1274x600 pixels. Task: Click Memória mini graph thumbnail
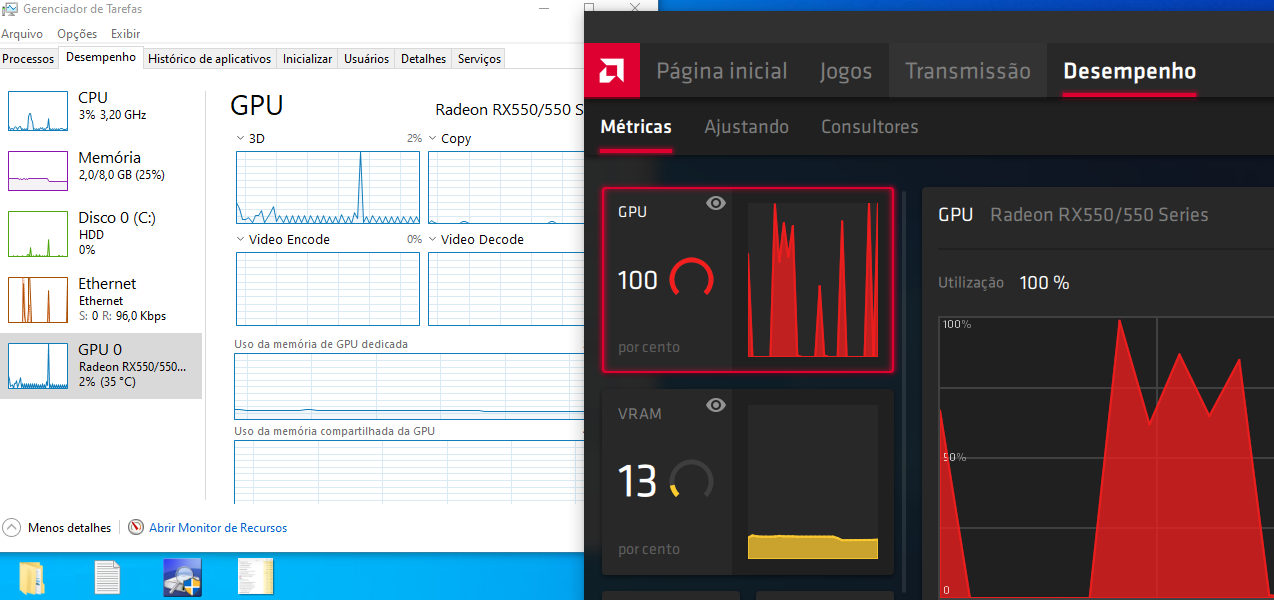click(x=37, y=171)
